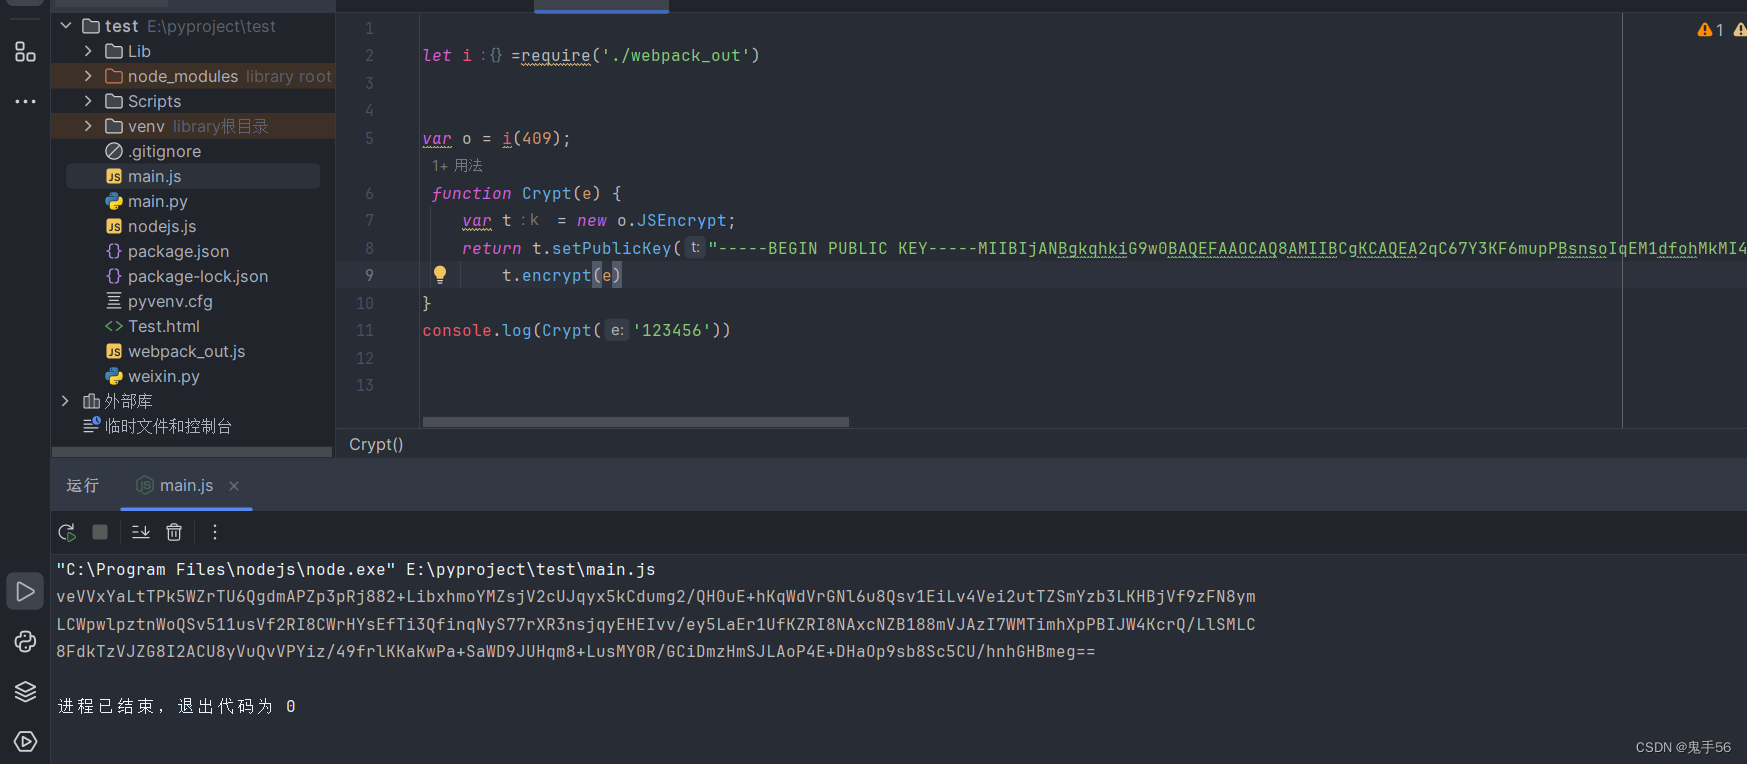Open the Services tool window icon
Image resolution: width=1747 pixels, height=764 pixels.
25,741
